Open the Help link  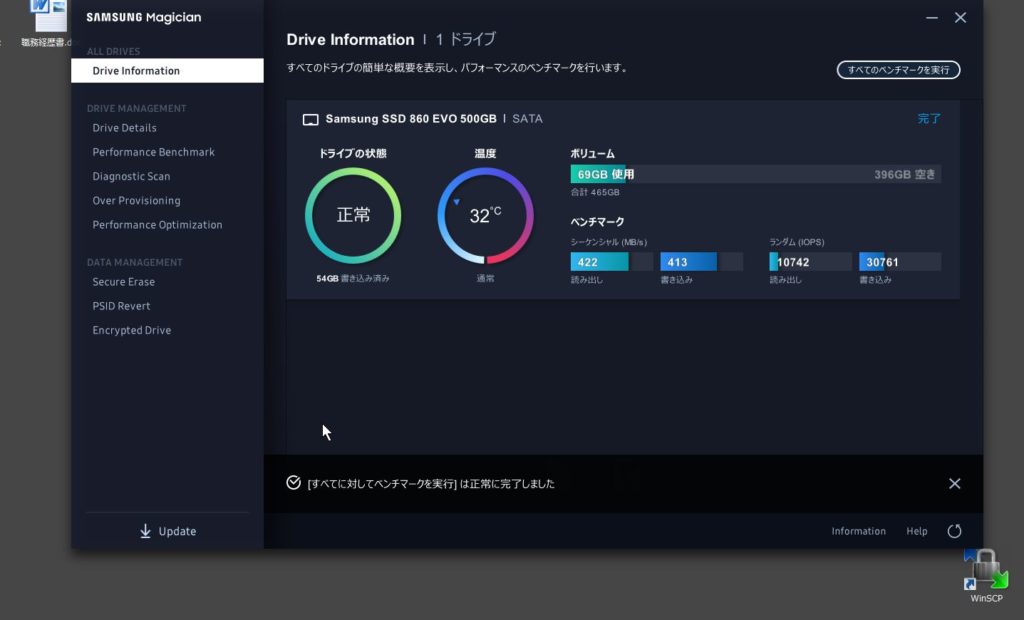click(x=916, y=531)
